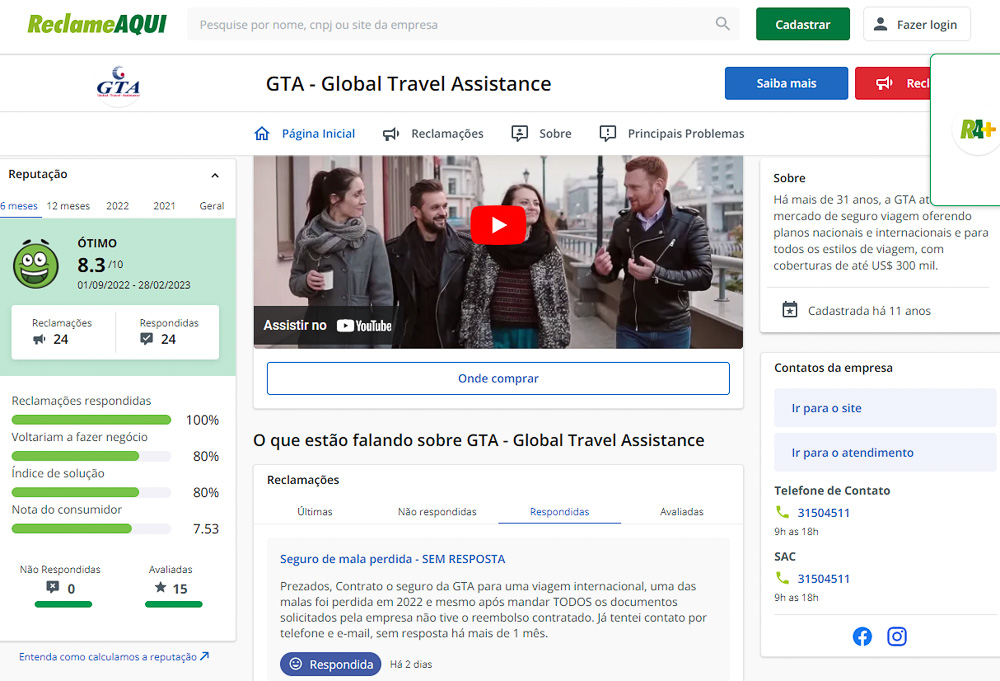Click the Ir para o atendimento link
Viewport: 1000px width, 681px height.
[885, 452]
